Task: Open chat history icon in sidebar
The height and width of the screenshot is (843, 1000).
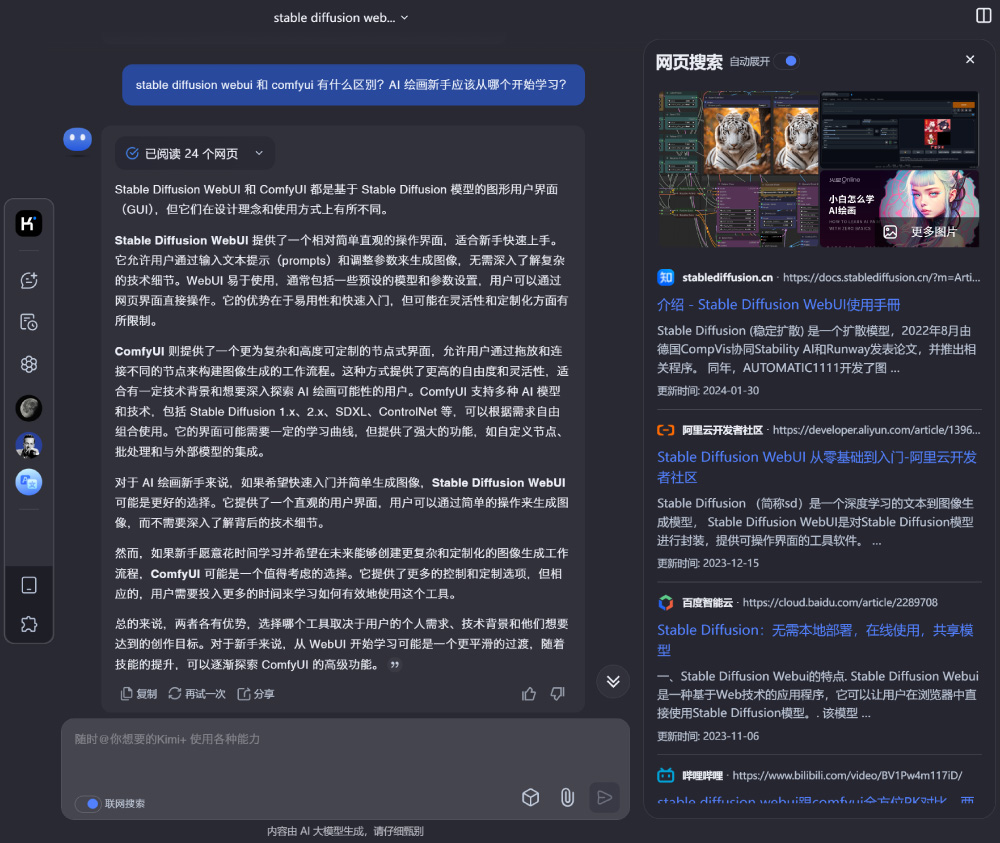Action: tap(28, 321)
